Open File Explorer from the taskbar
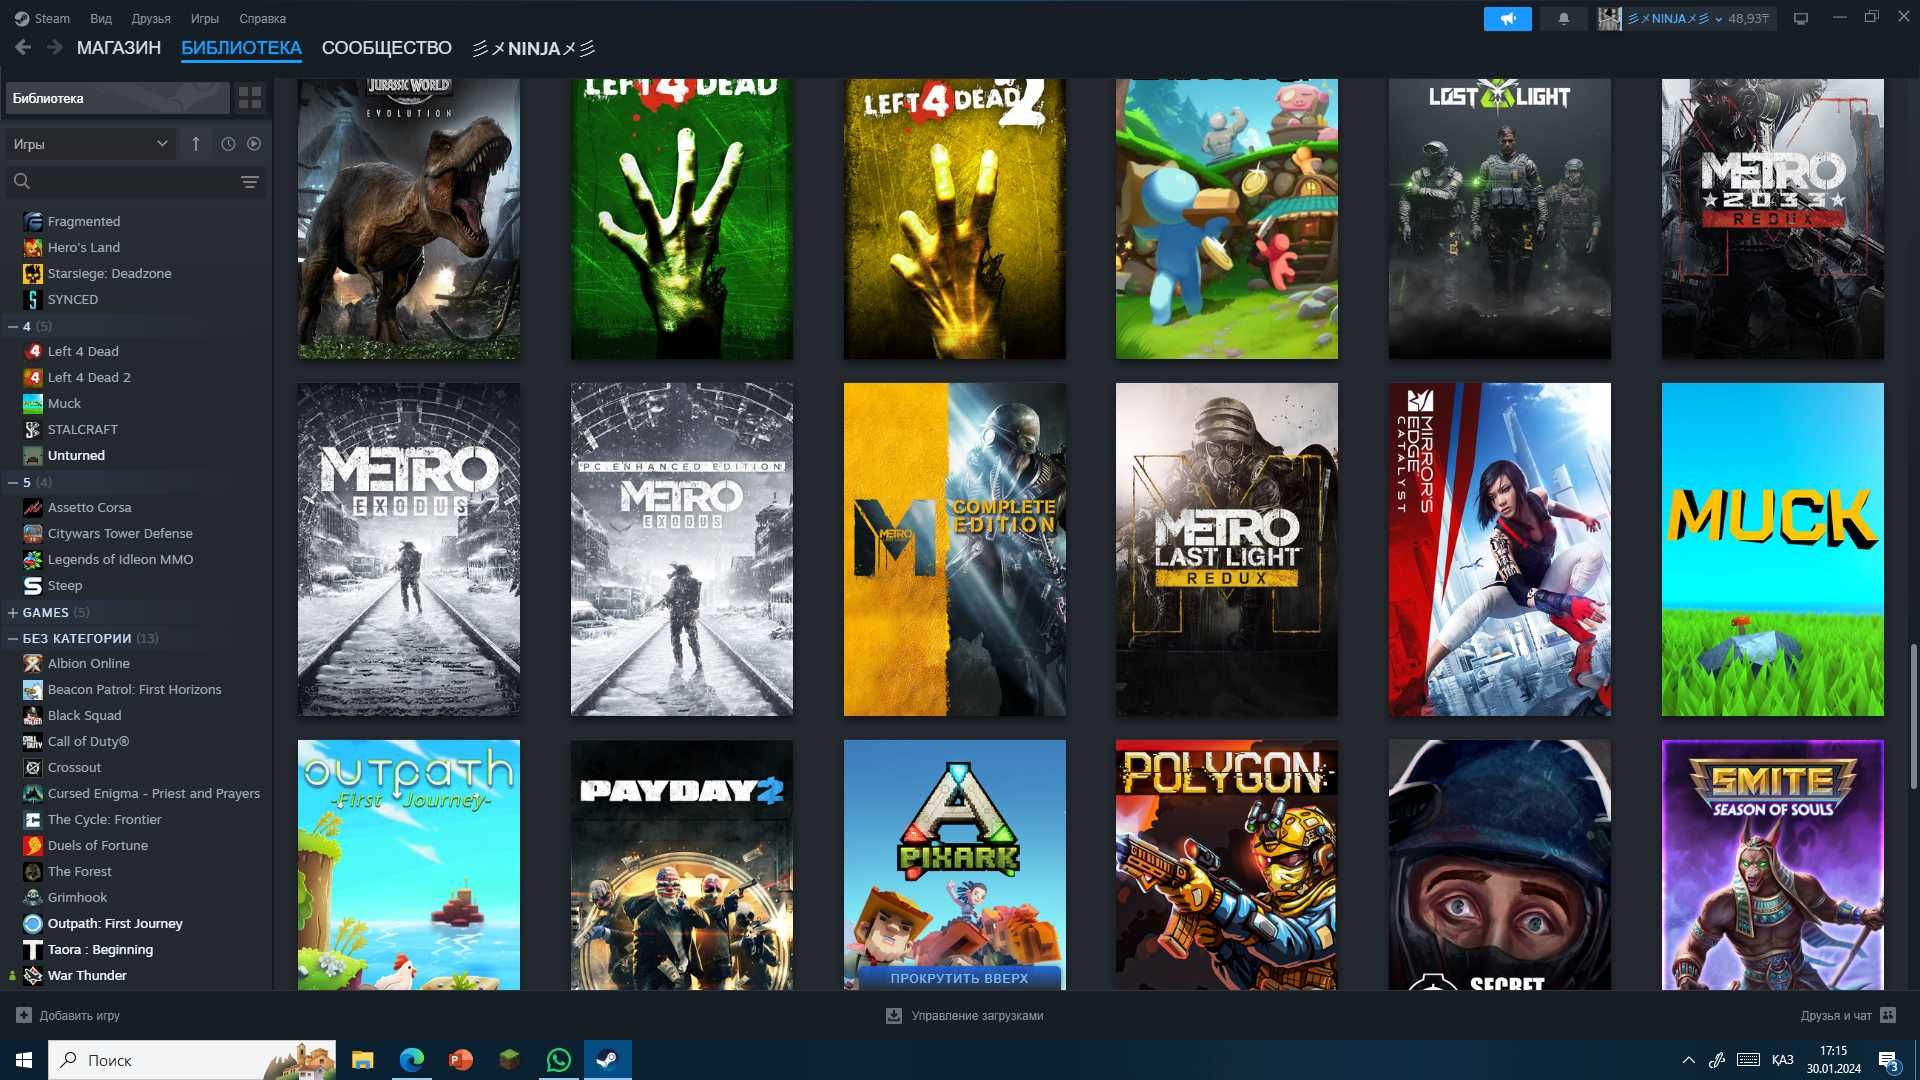 point(362,1060)
